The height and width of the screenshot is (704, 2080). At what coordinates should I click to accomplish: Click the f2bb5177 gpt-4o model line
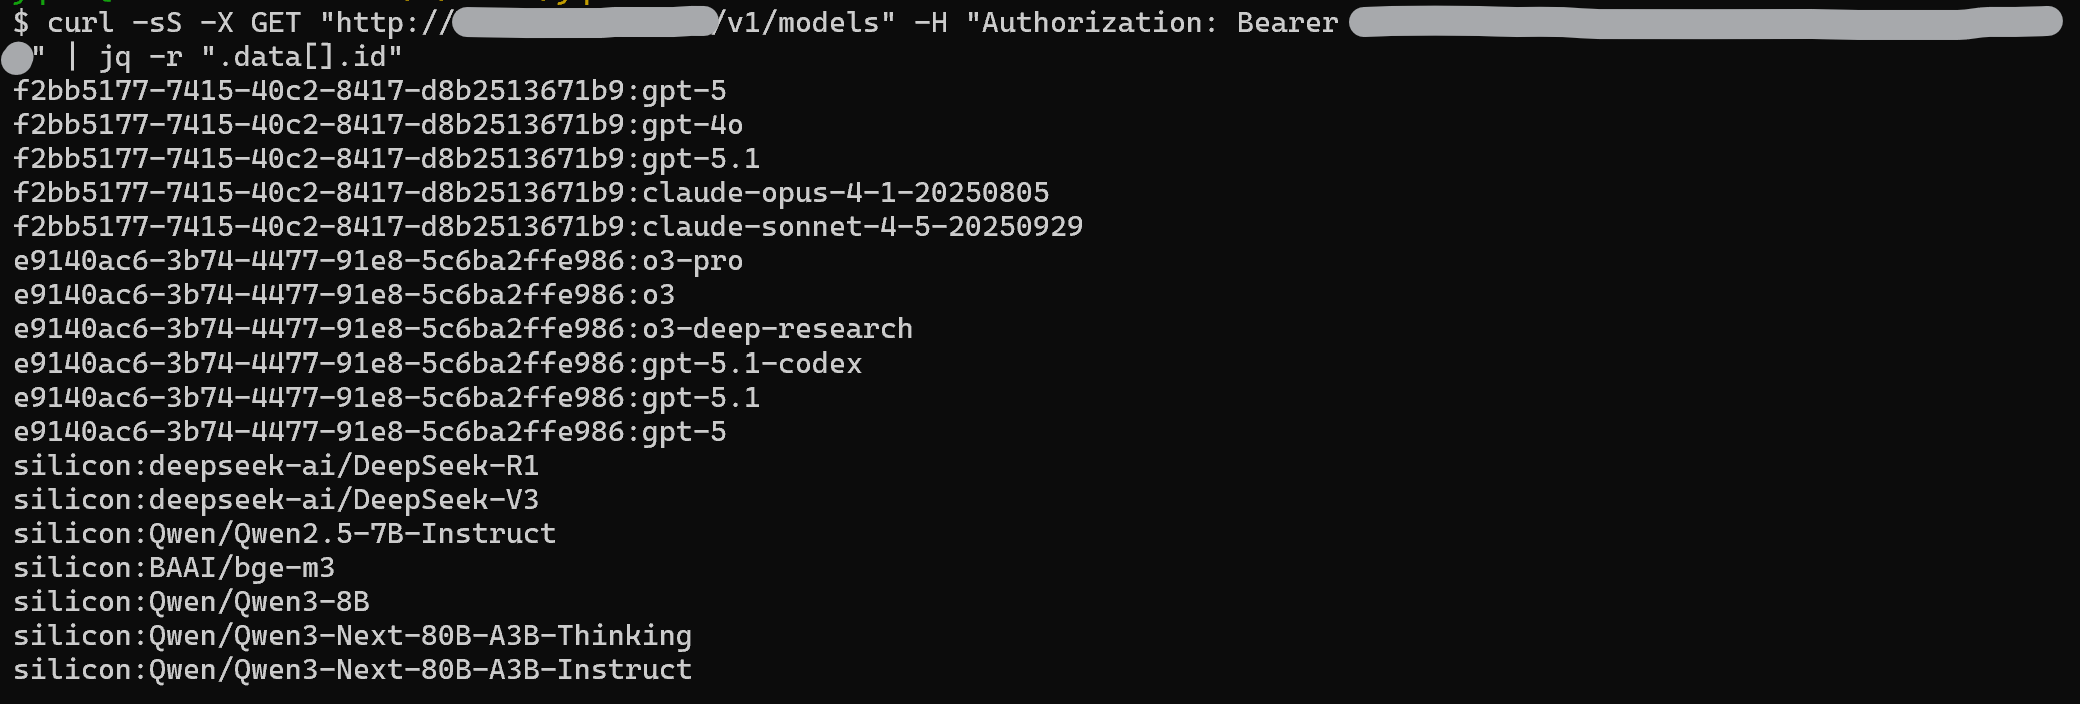(x=378, y=125)
